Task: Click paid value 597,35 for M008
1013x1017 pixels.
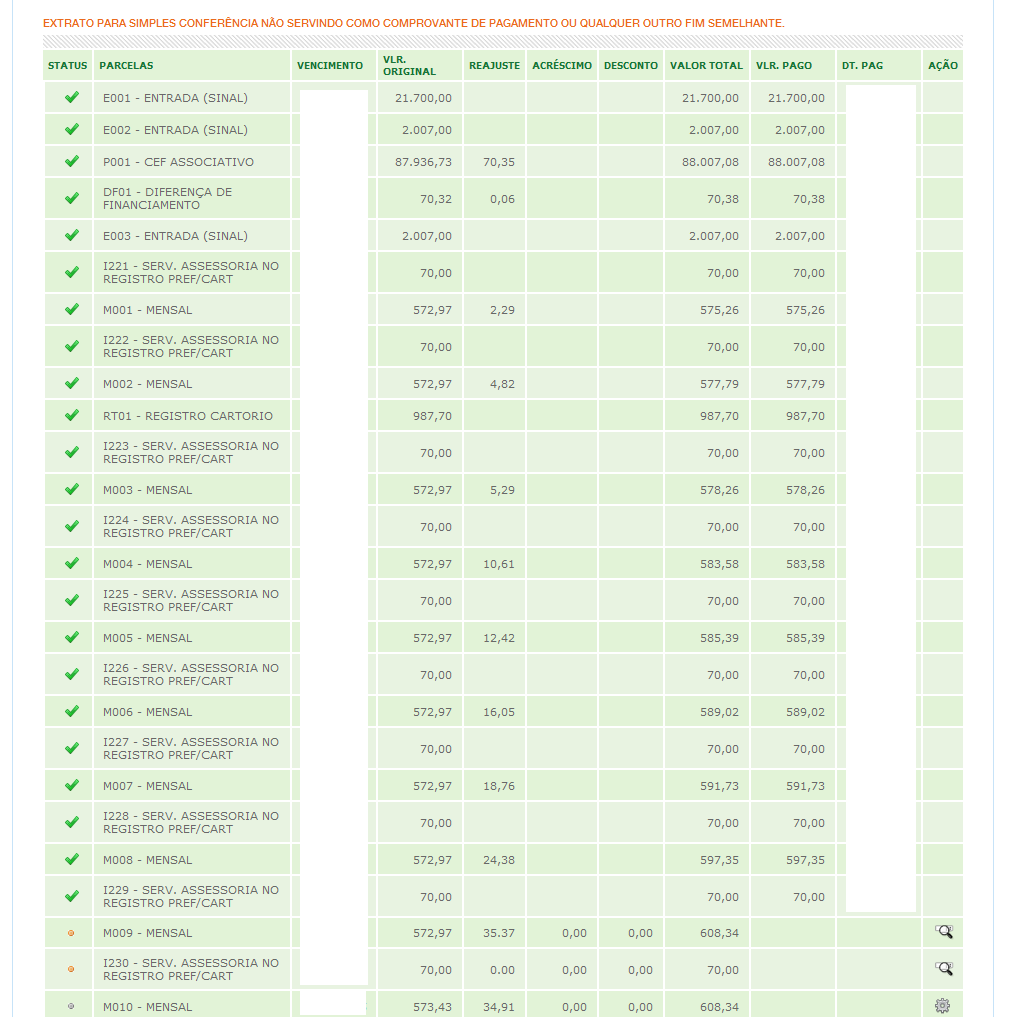Action: click(805, 860)
